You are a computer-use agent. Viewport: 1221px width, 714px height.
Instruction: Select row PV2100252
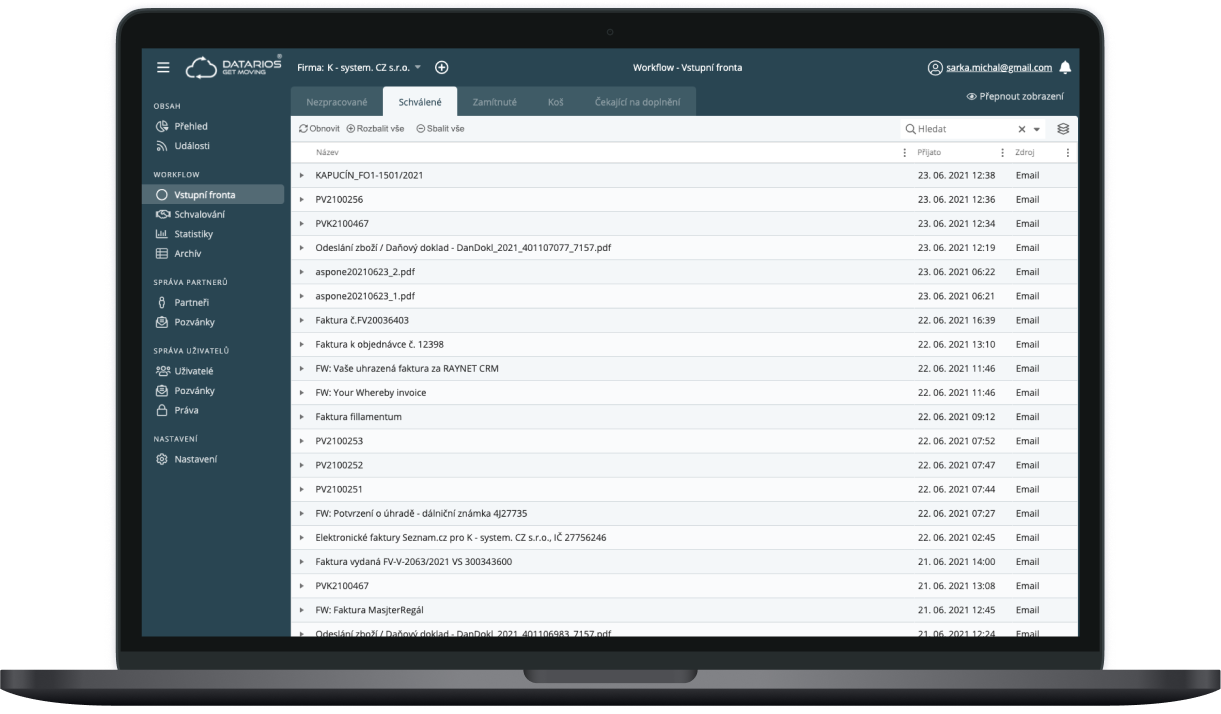click(x=684, y=465)
